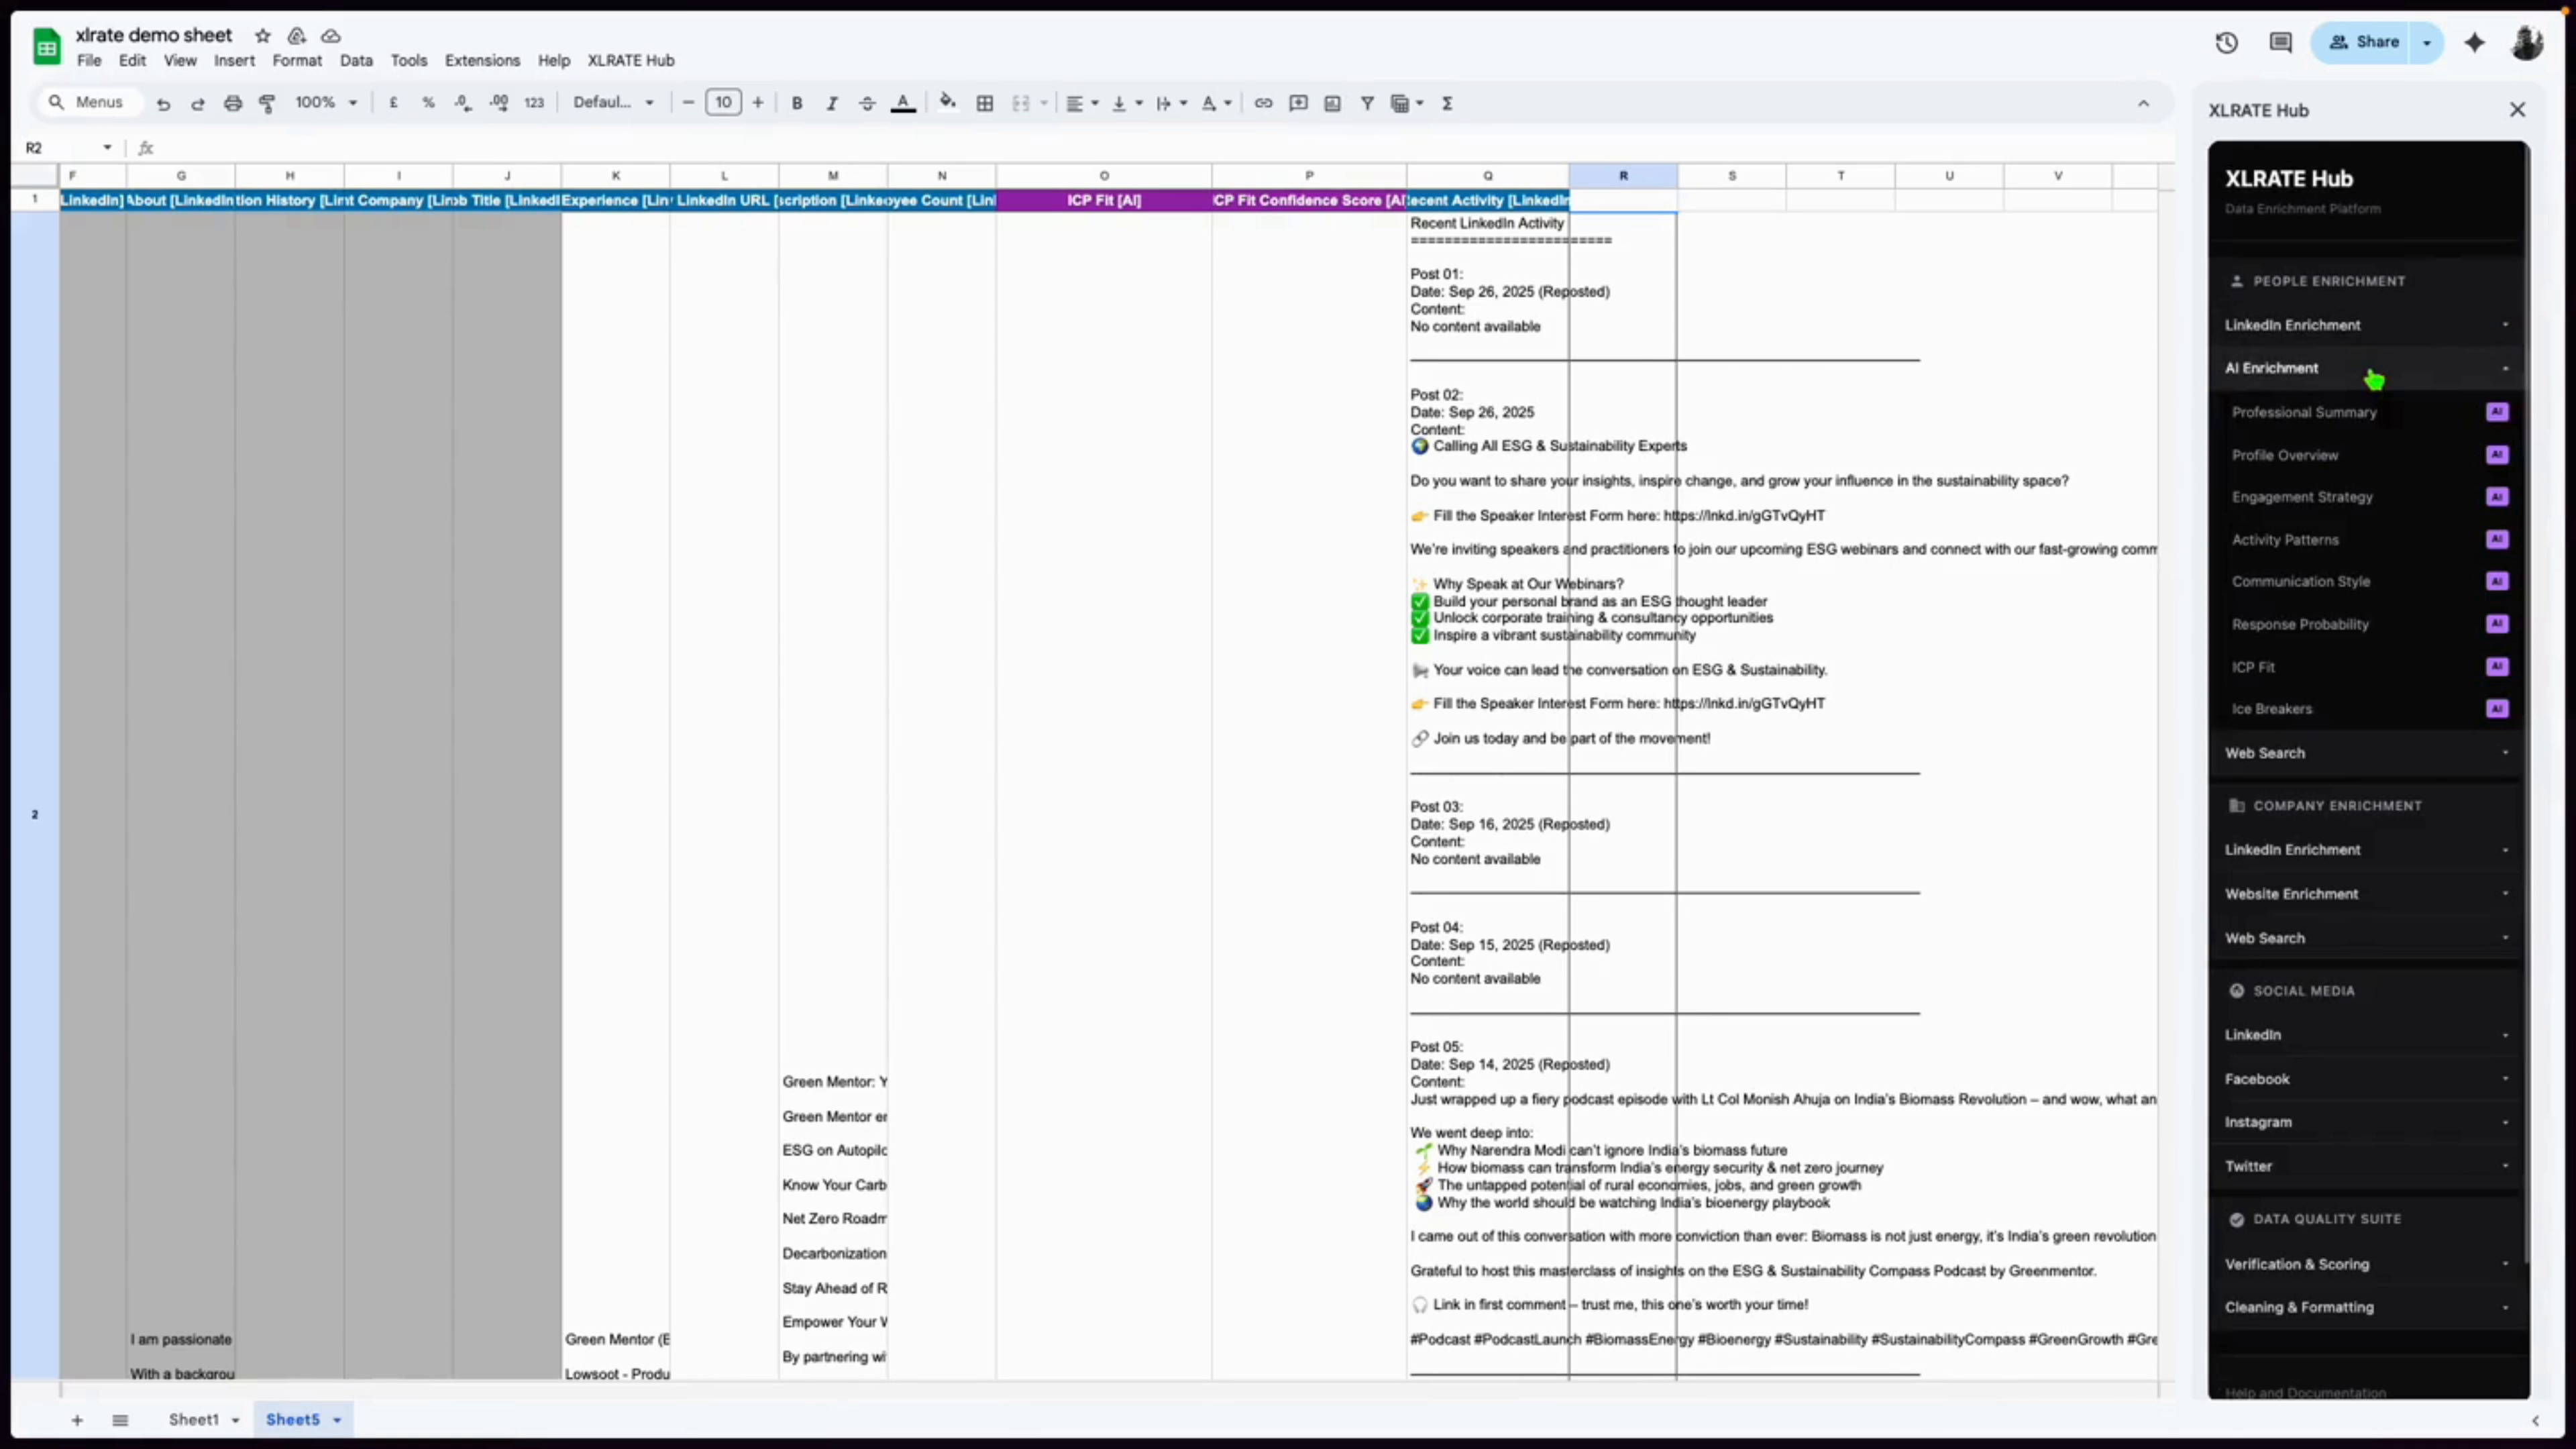Select the Format as currency icon
Viewport: 2576px width, 1449px height.
[393, 102]
